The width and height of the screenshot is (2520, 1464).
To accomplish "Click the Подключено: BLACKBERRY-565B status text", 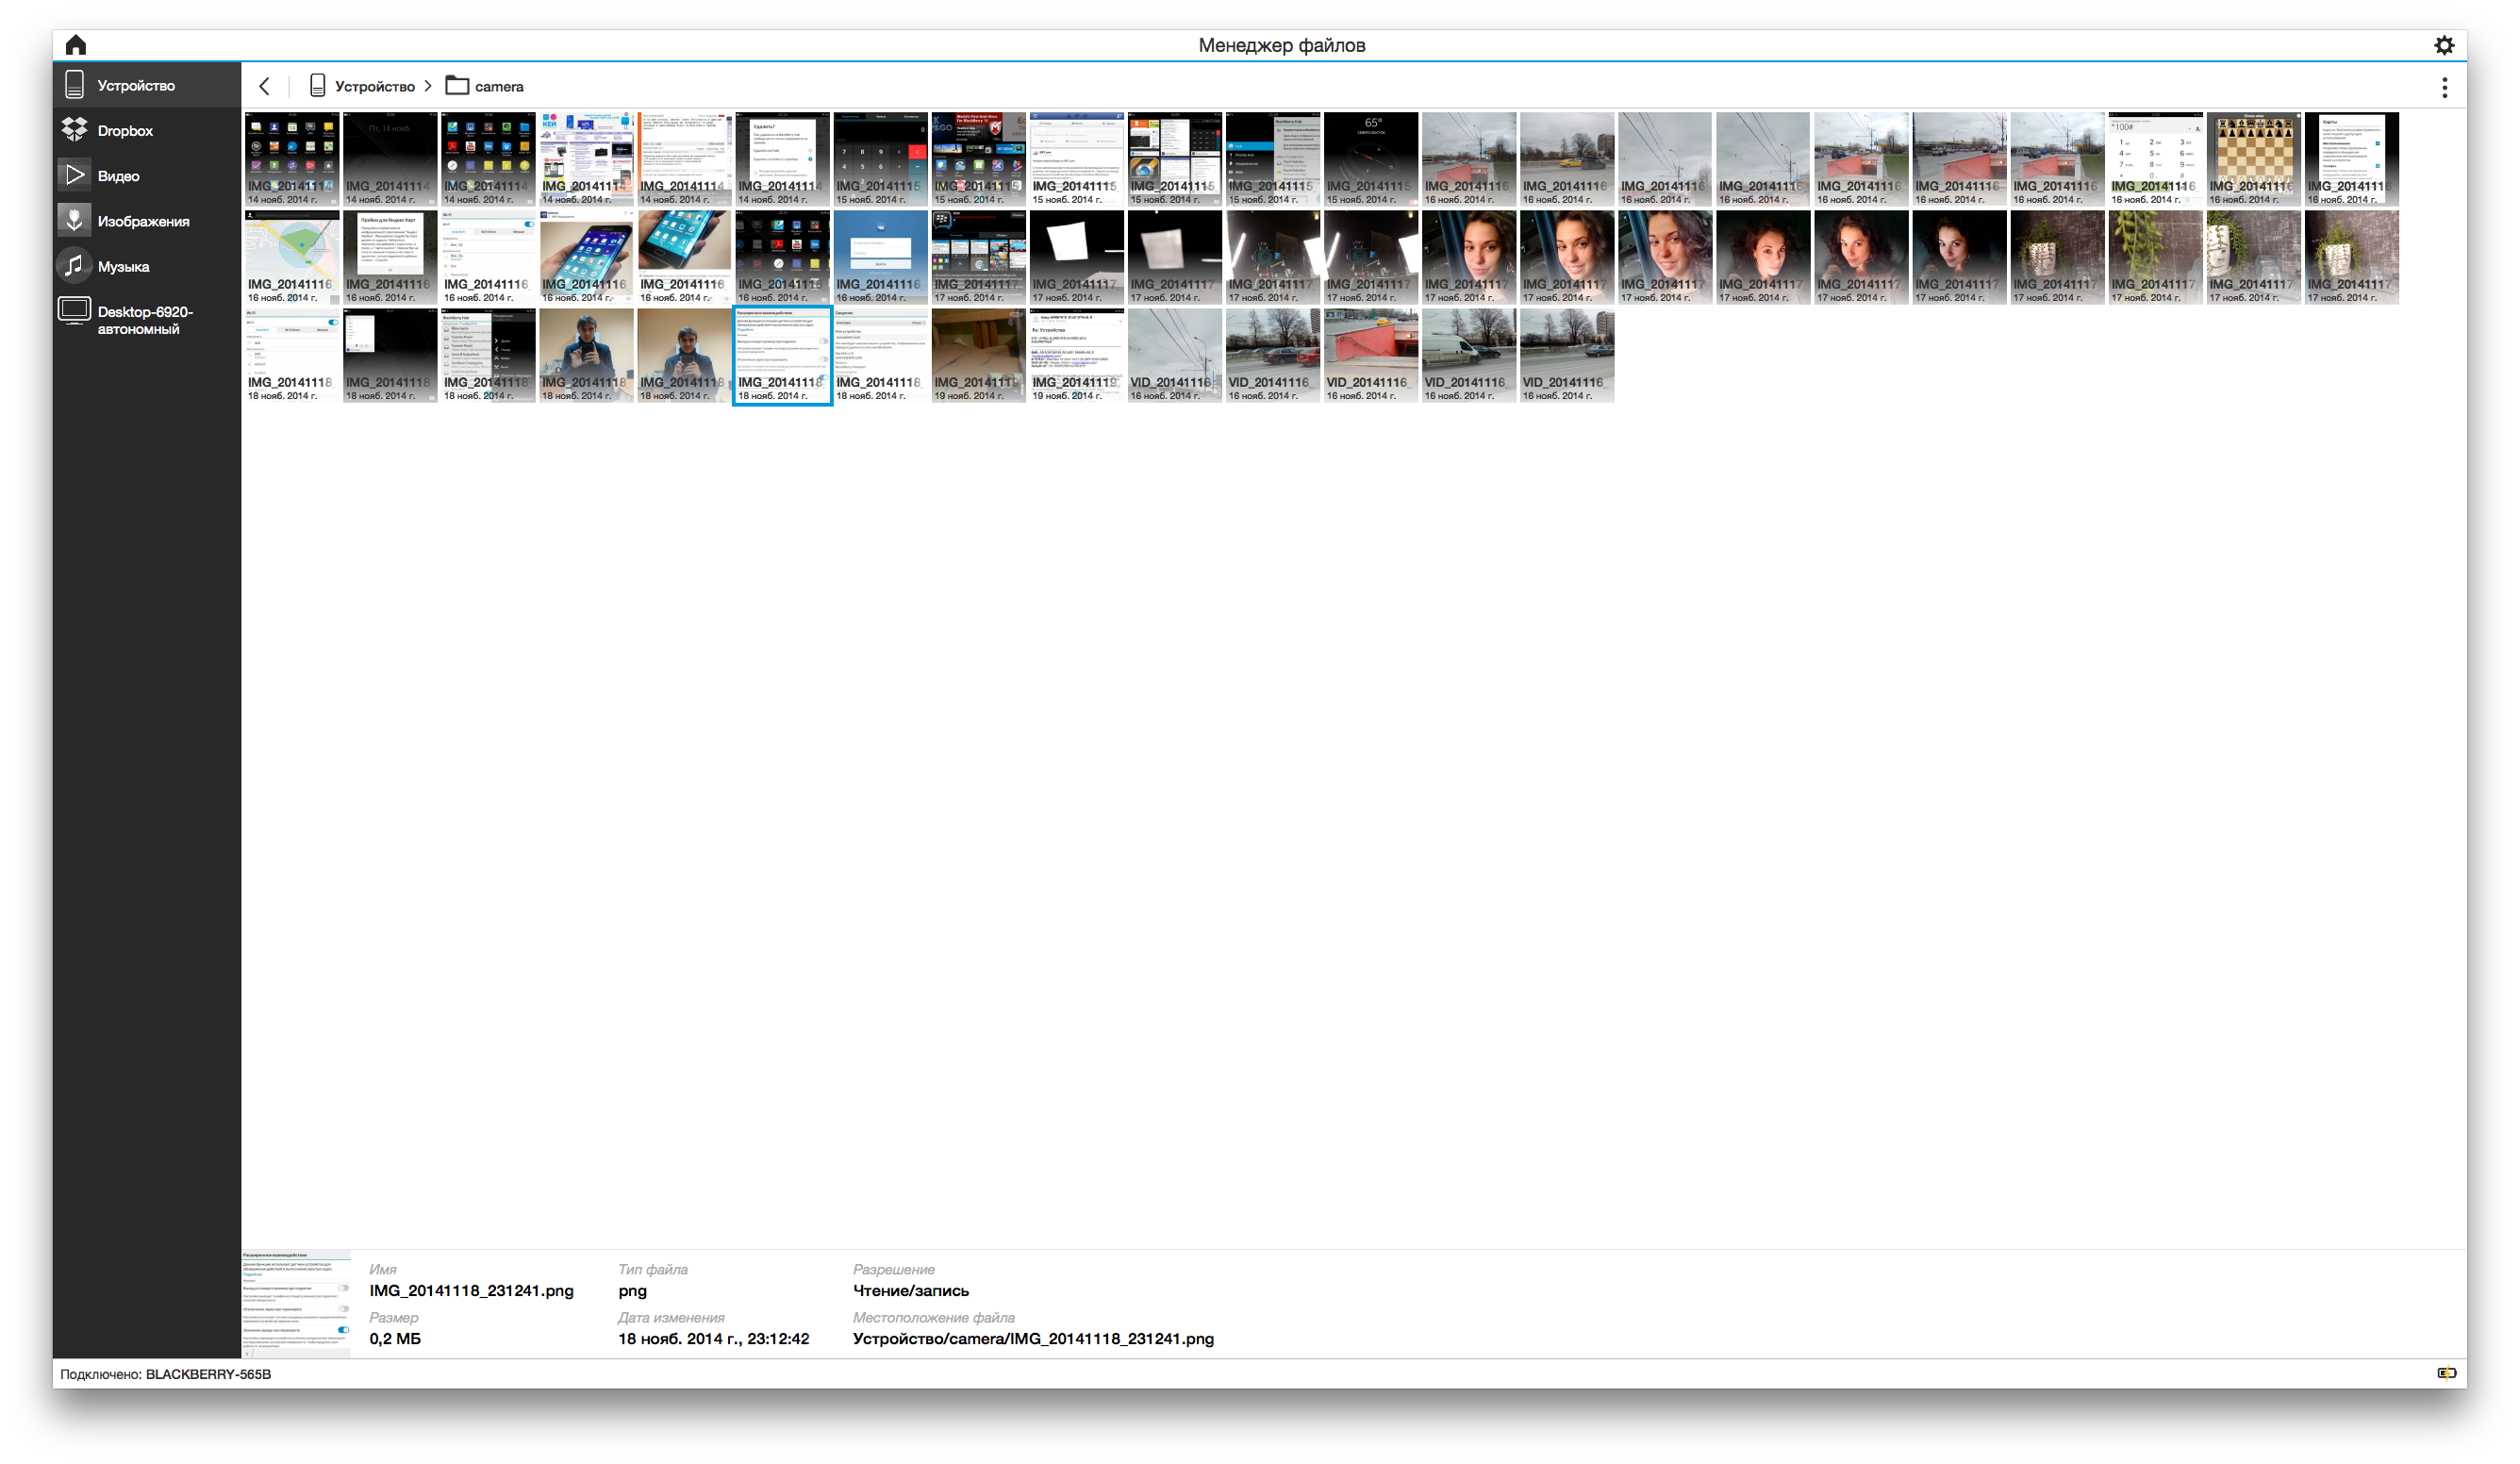I will (165, 1374).
